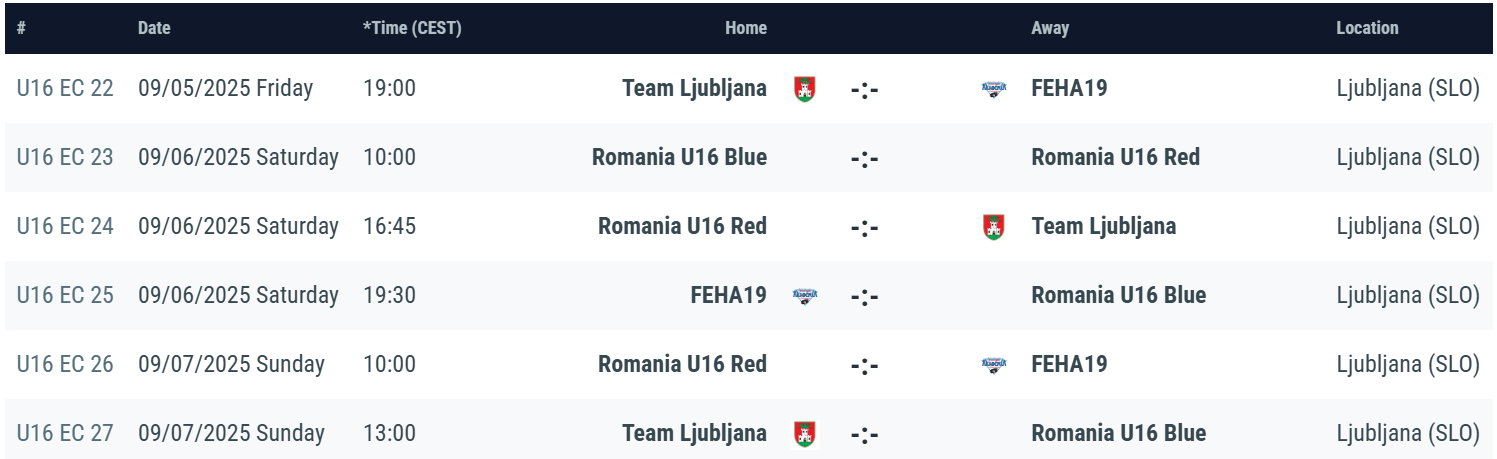Open game U16 EC 27 link

65,433
